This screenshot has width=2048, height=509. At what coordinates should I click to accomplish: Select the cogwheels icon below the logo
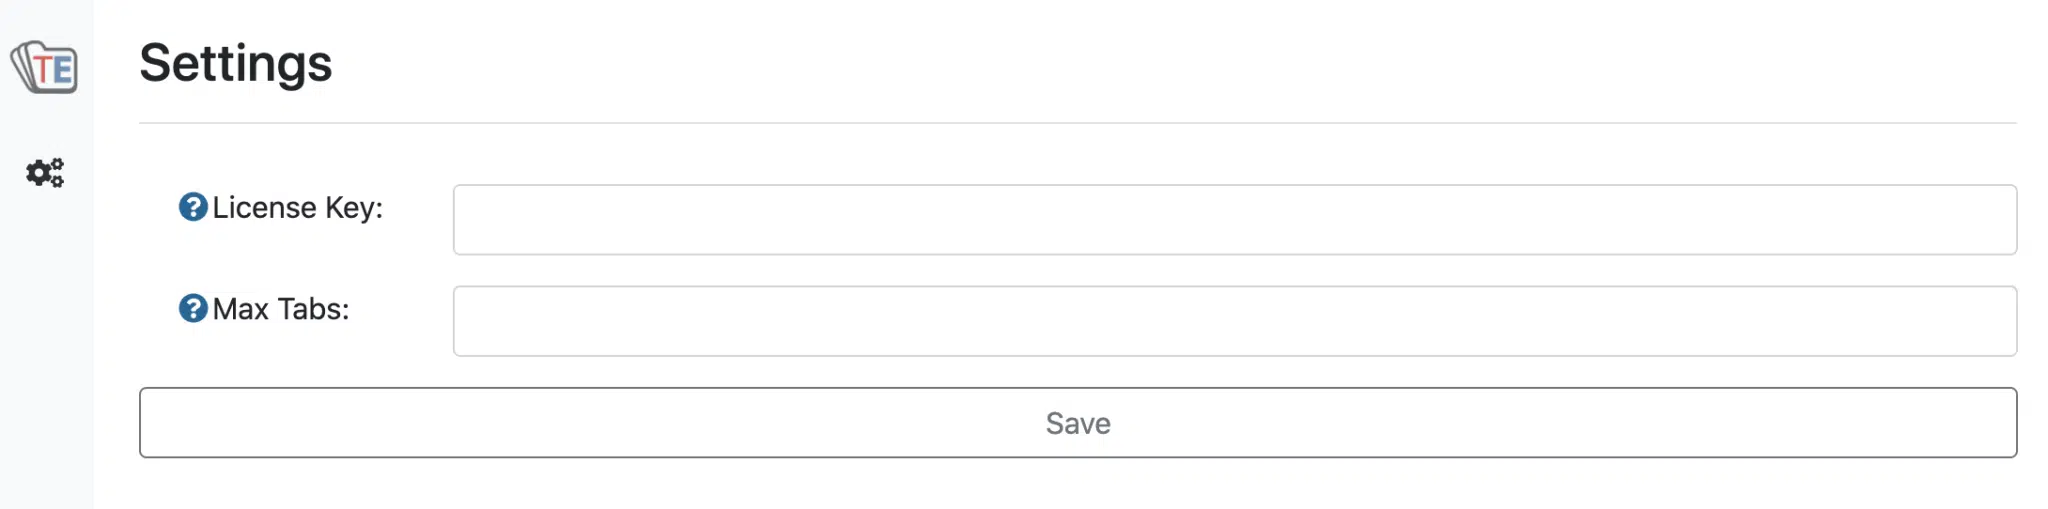point(45,173)
